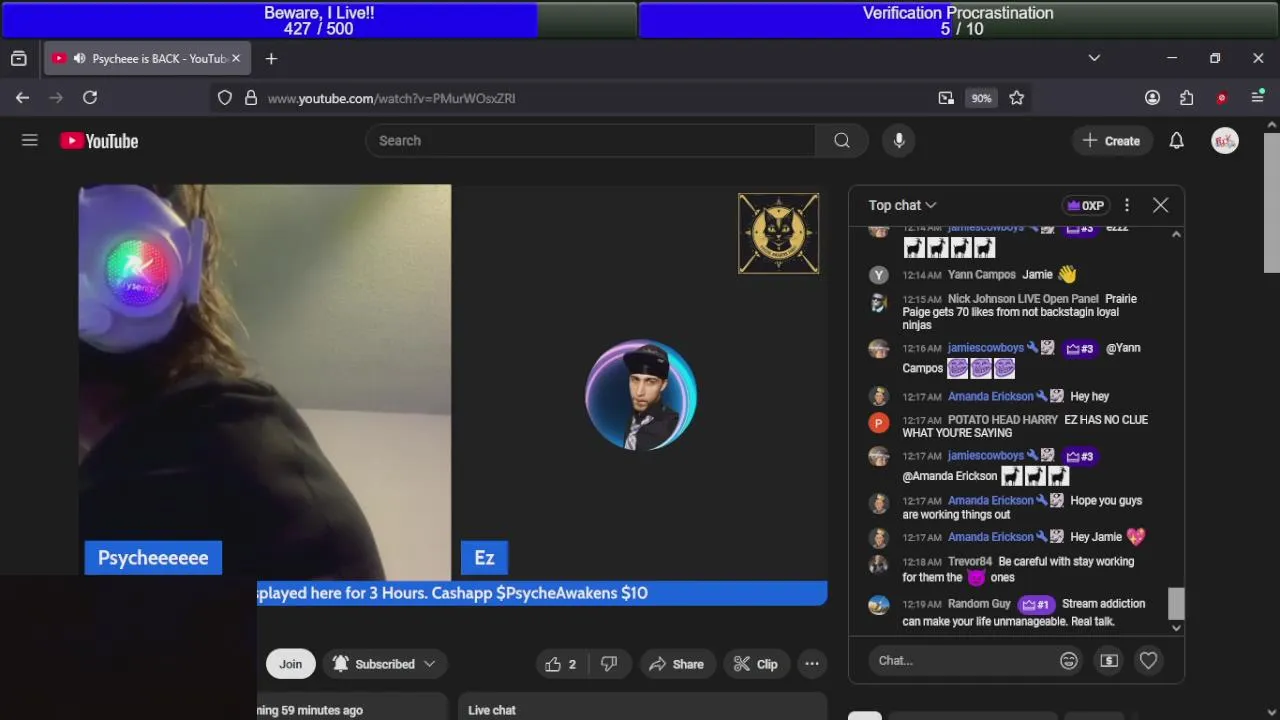Mute the tab via speaker icon

click(79, 59)
